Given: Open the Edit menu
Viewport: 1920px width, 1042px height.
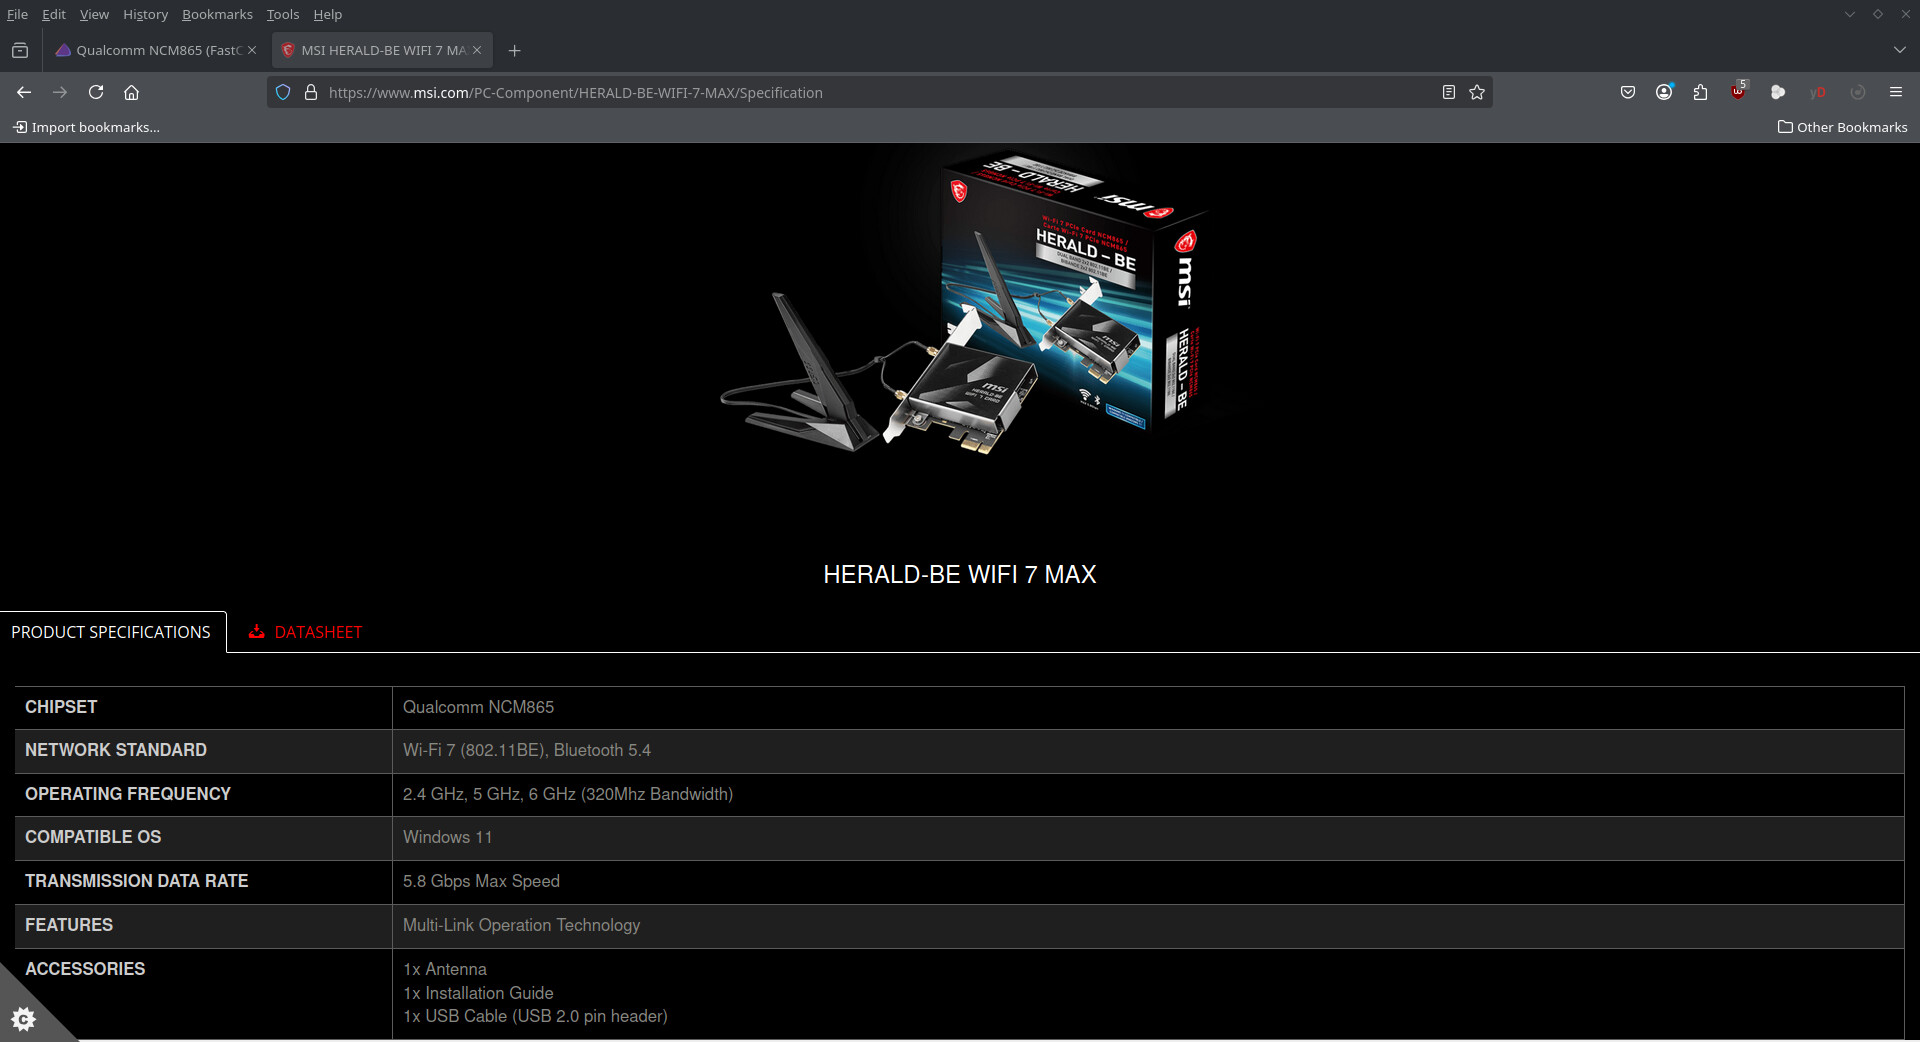Looking at the screenshot, I should (x=54, y=14).
